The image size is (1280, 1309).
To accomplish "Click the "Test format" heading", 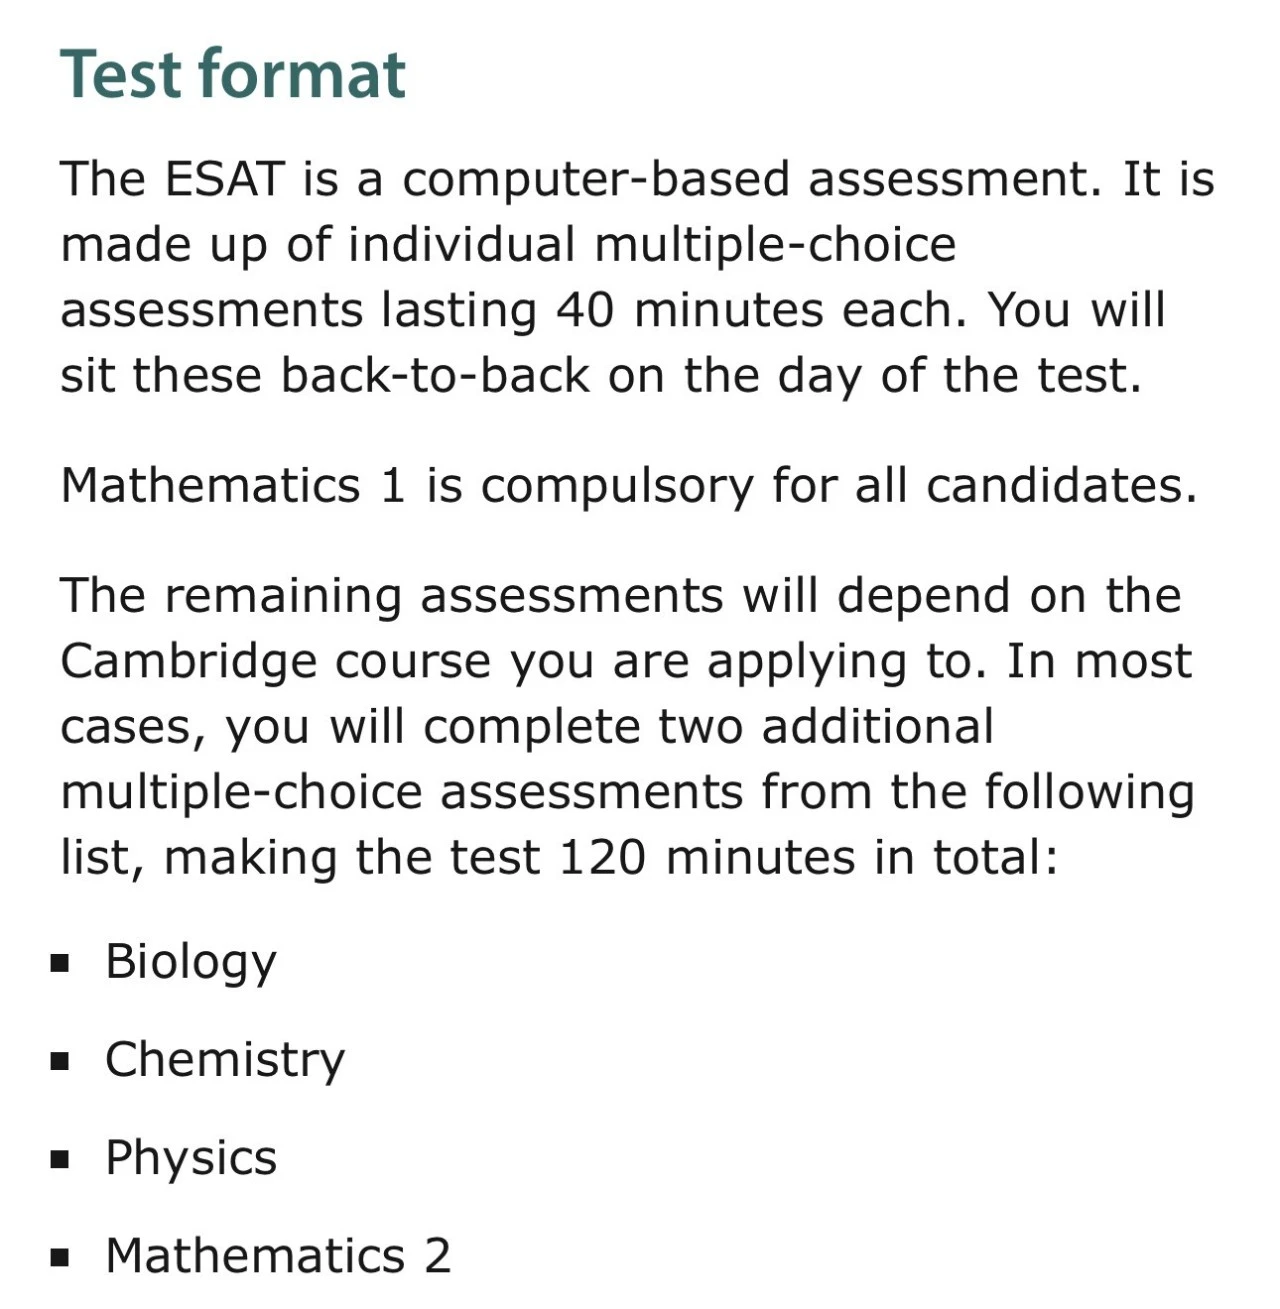I will tap(232, 75).
